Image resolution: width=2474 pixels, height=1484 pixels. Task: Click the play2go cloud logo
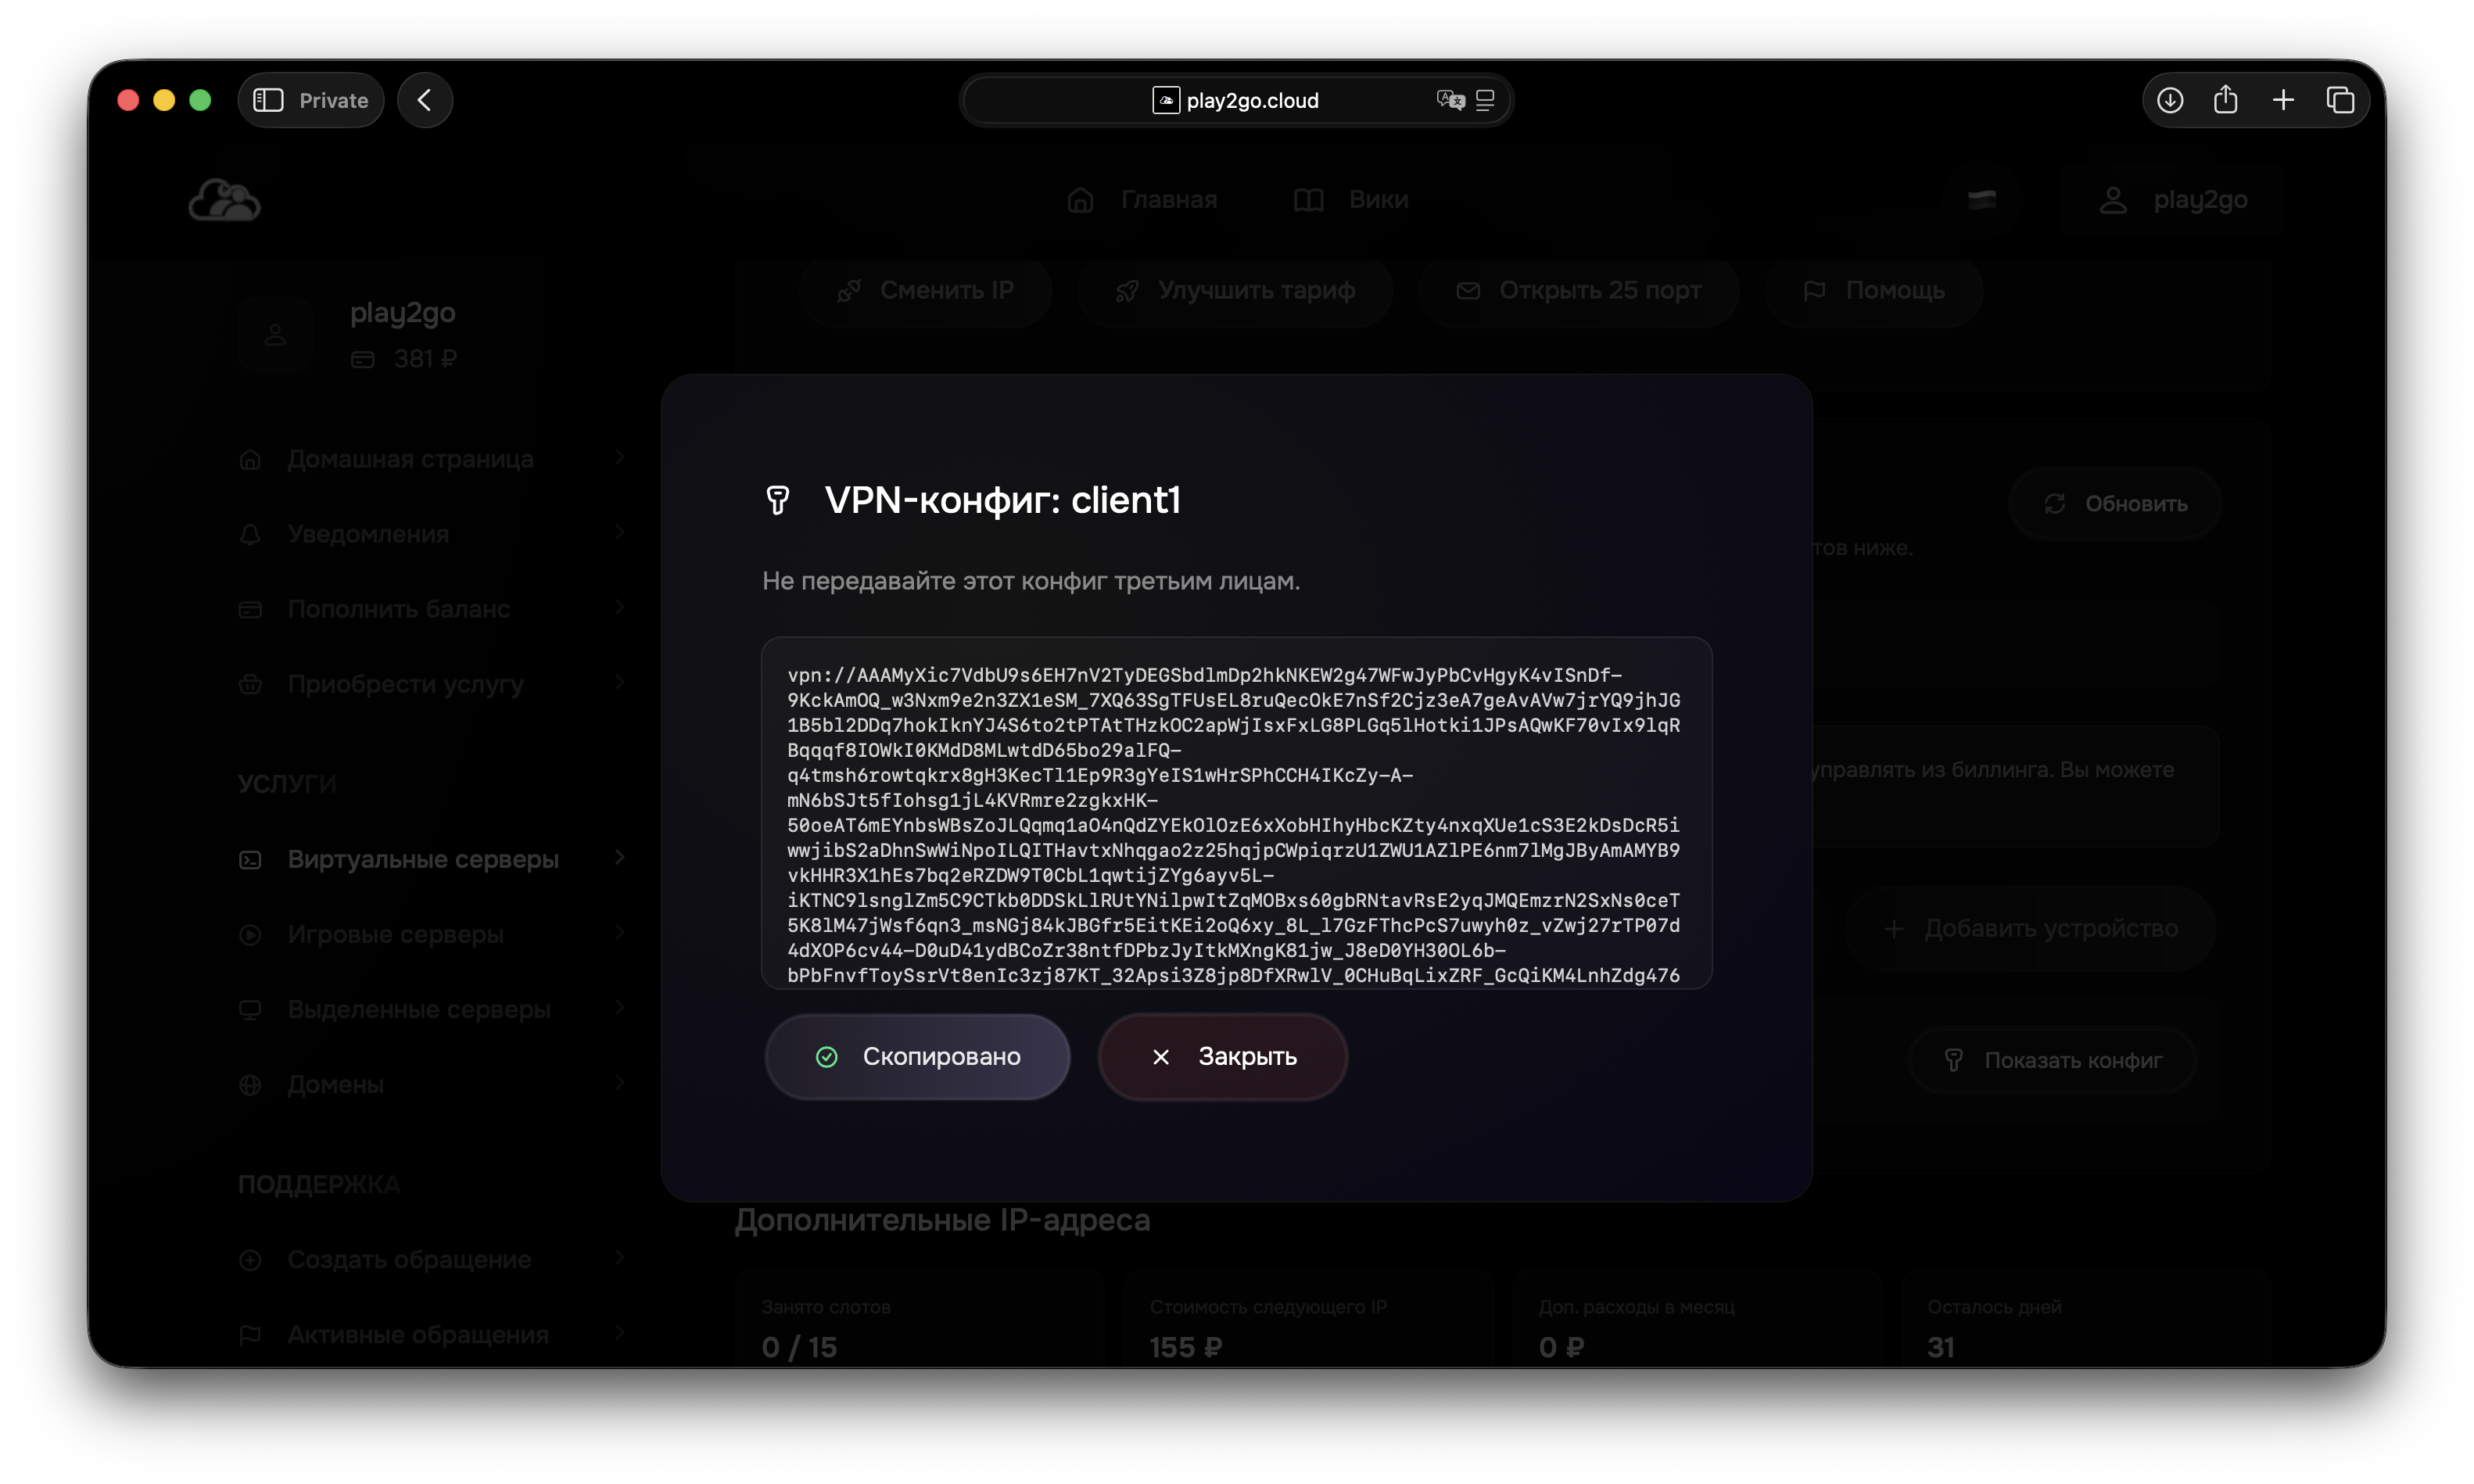click(x=225, y=200)
